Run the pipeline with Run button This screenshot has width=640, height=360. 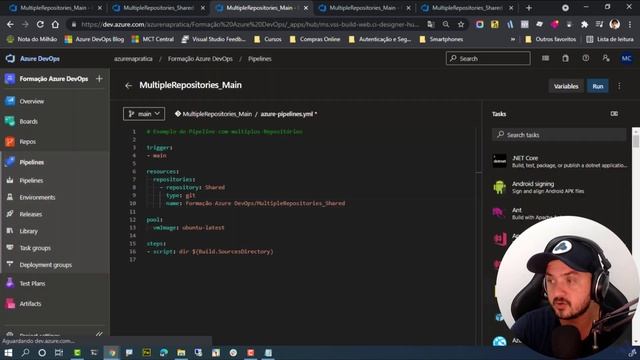[598, 86]
